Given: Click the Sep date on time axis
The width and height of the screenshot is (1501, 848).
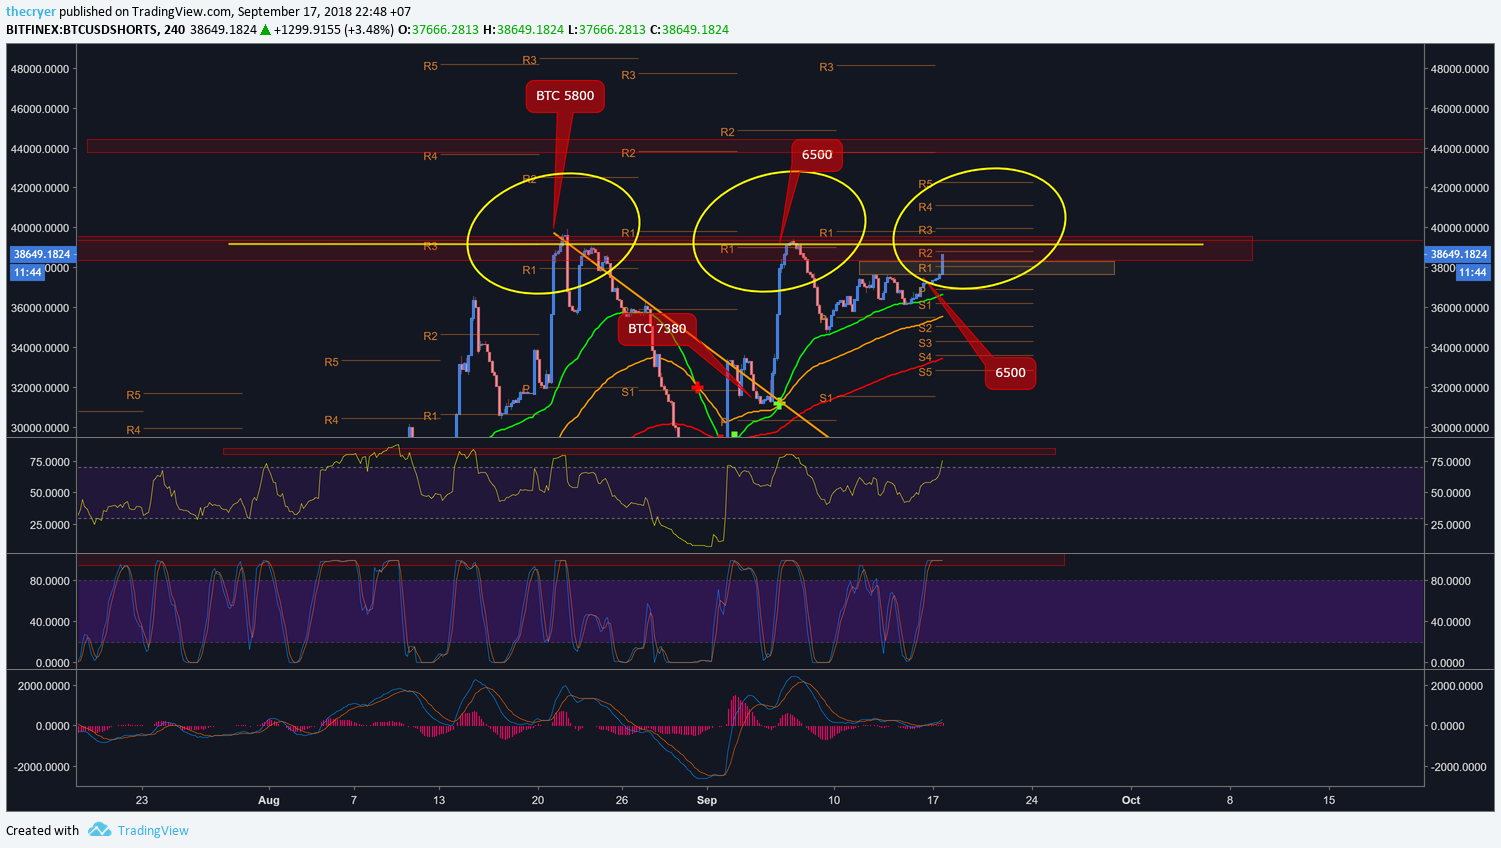Looking at the screenshot, I should coord(707,800).
